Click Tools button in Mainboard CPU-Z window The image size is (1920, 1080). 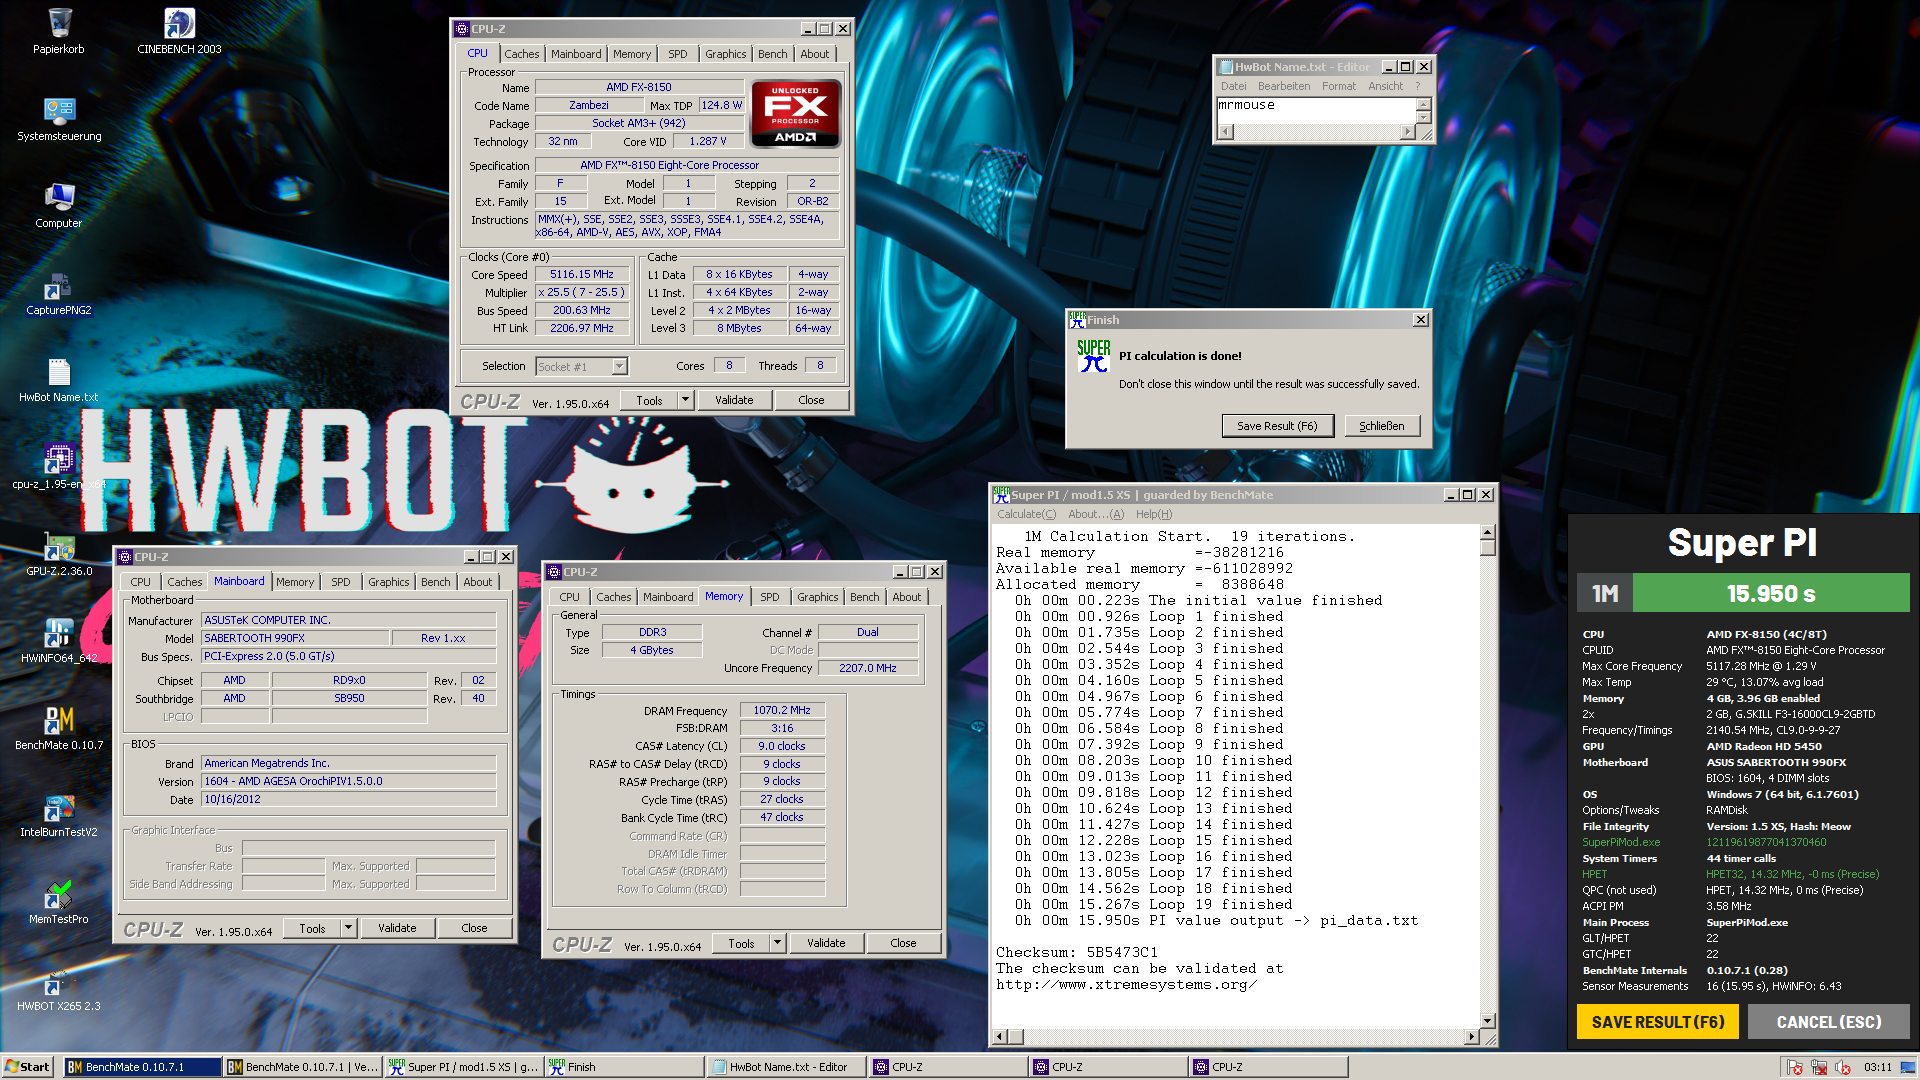tap(312, 928)
